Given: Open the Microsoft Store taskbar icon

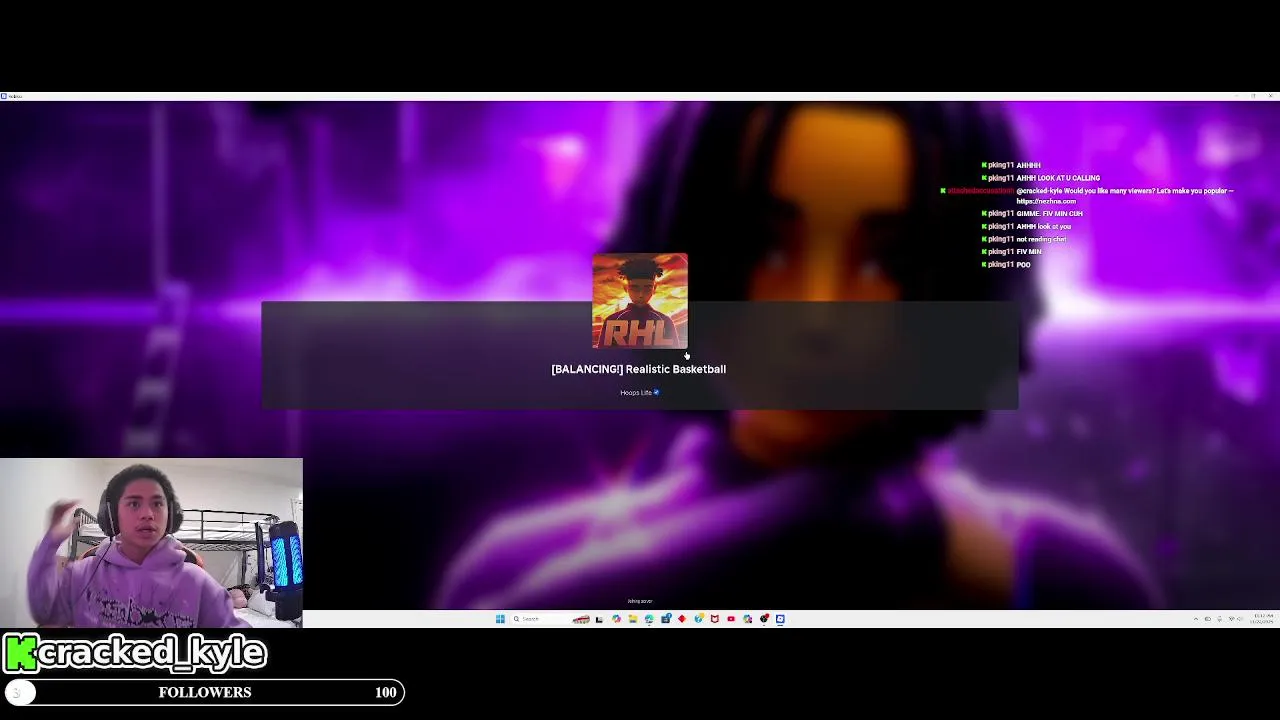Looking at the screenshot, I should [x=666, y=619].
